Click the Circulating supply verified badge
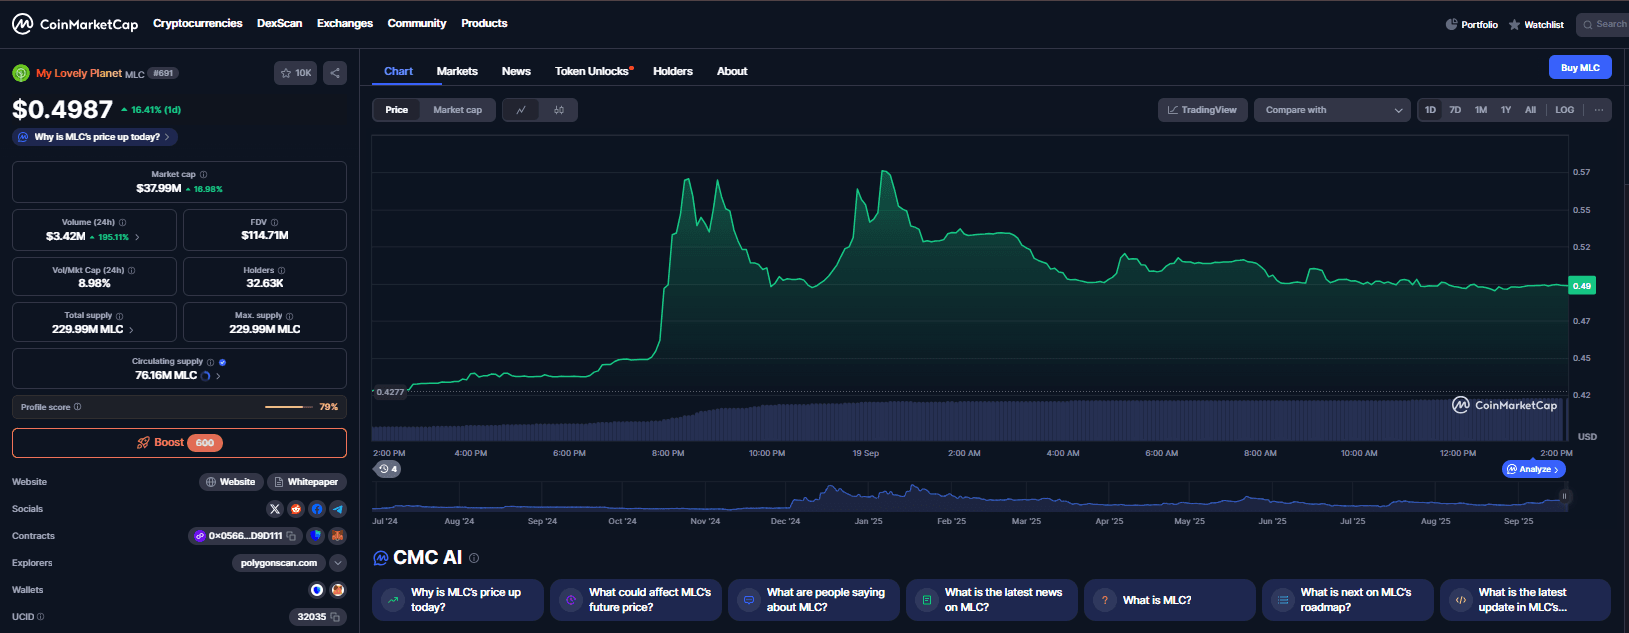Viewport: 1629px width, 633px height. point(222,362)
